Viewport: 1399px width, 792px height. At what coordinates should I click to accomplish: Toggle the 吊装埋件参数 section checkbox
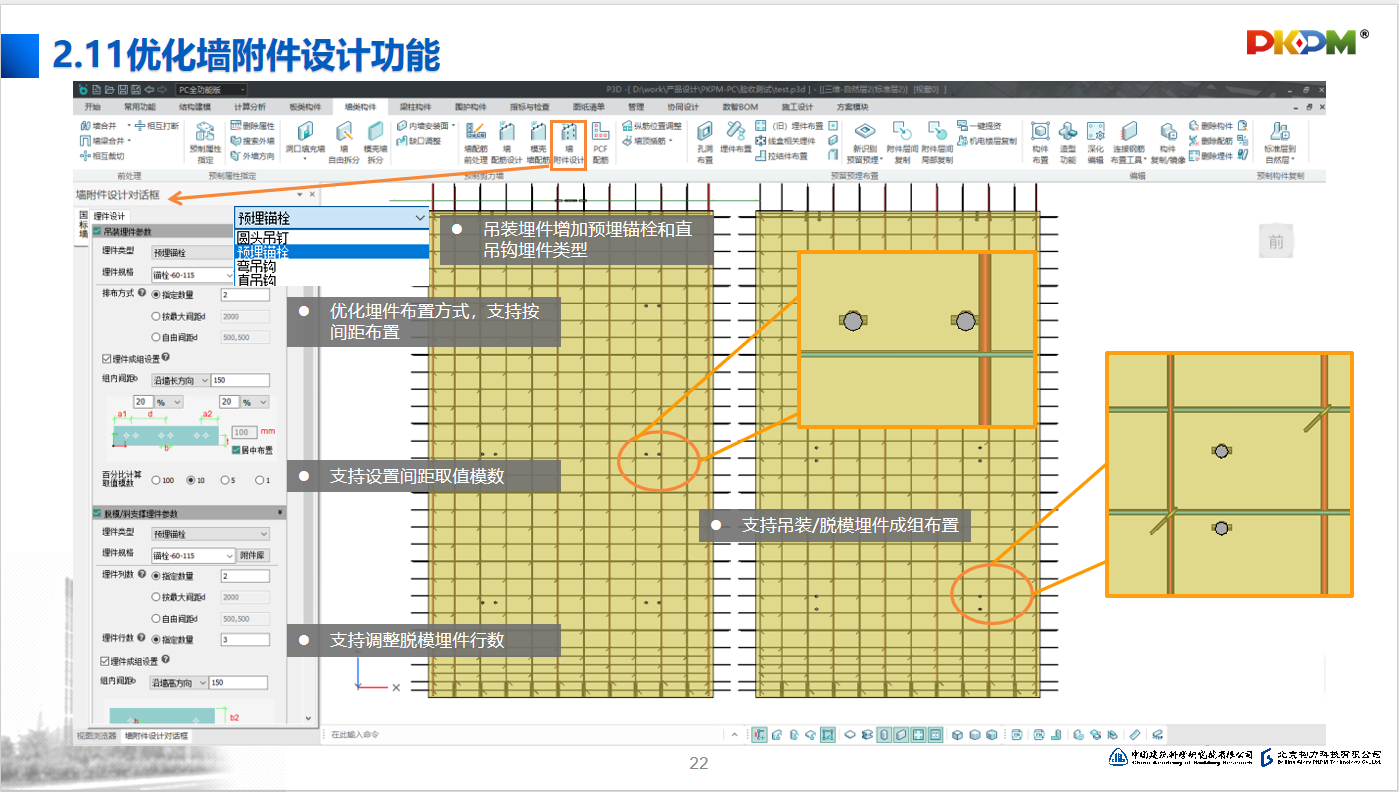point(97,232)
